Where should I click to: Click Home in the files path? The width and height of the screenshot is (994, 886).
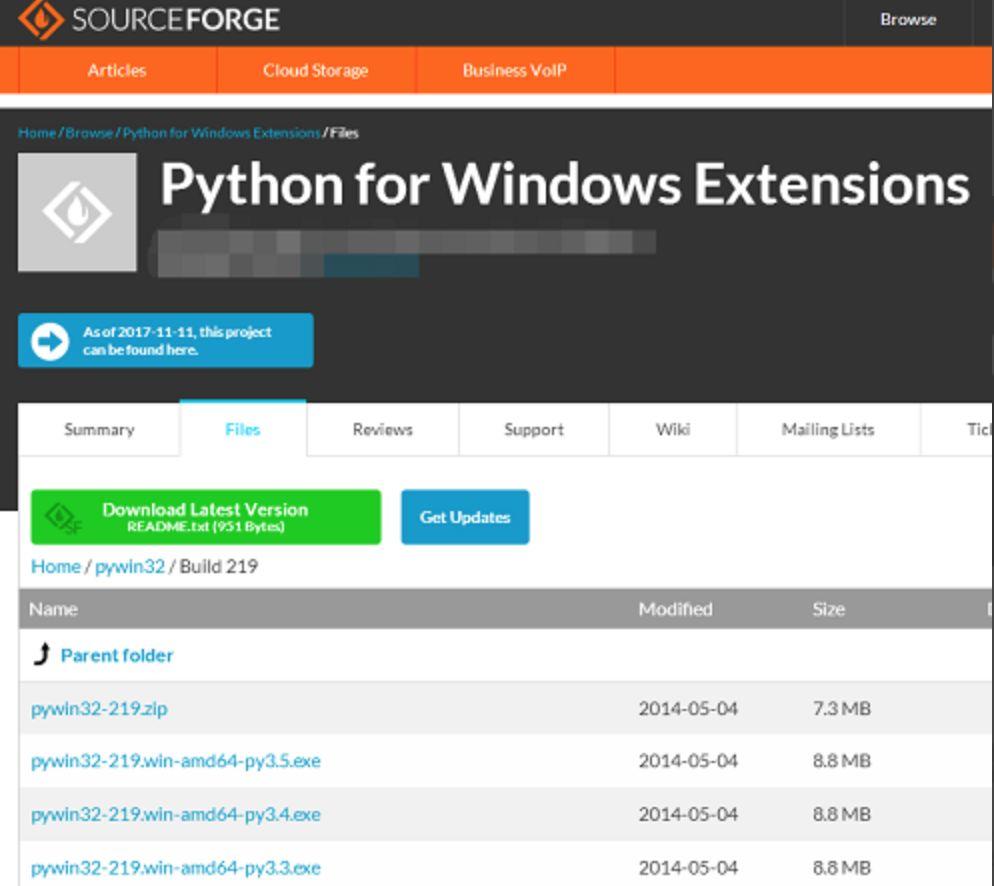point(56,567)
